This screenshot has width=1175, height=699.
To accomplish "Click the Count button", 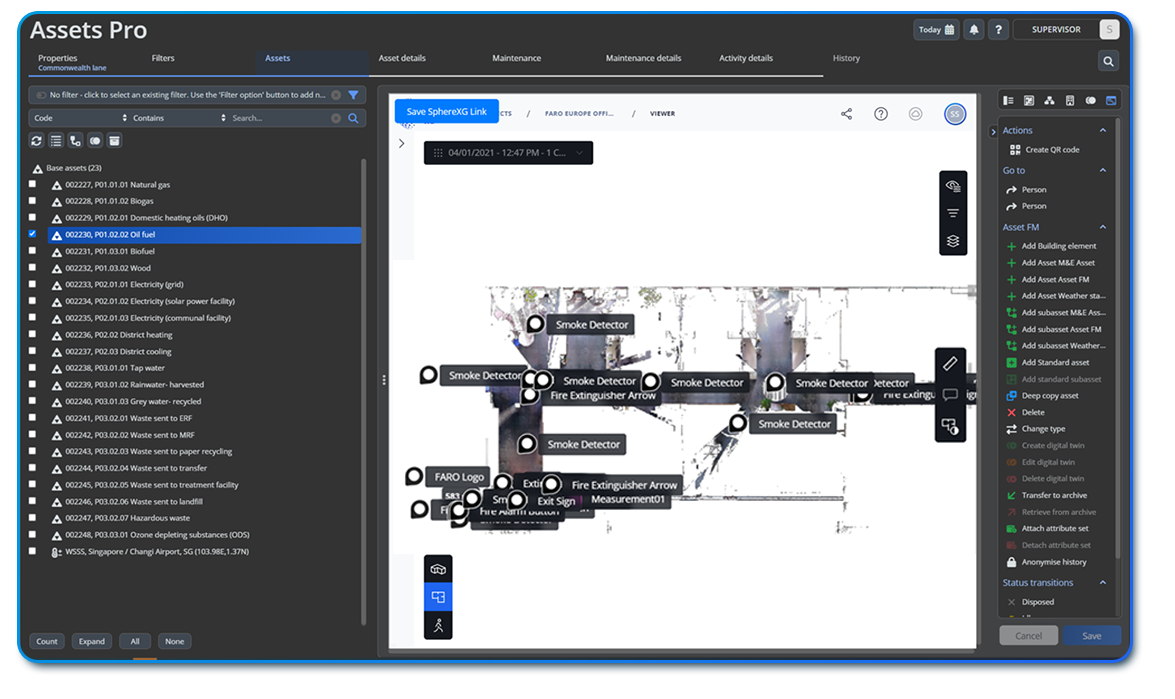I will click(46, 641).
